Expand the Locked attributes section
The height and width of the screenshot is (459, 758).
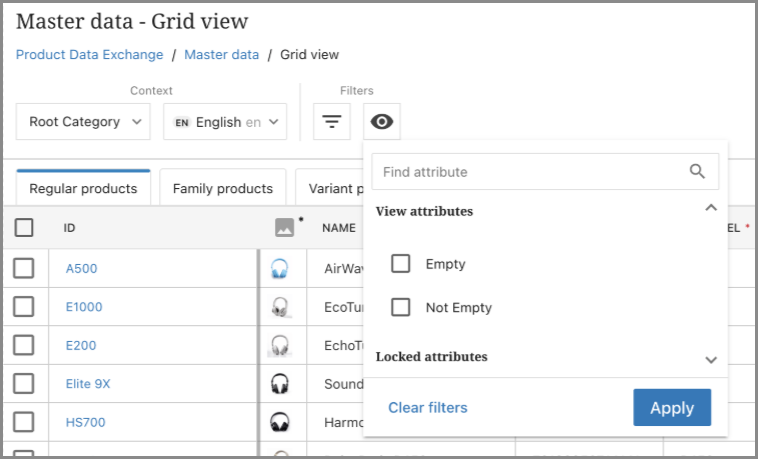click(x=711, y=359)
